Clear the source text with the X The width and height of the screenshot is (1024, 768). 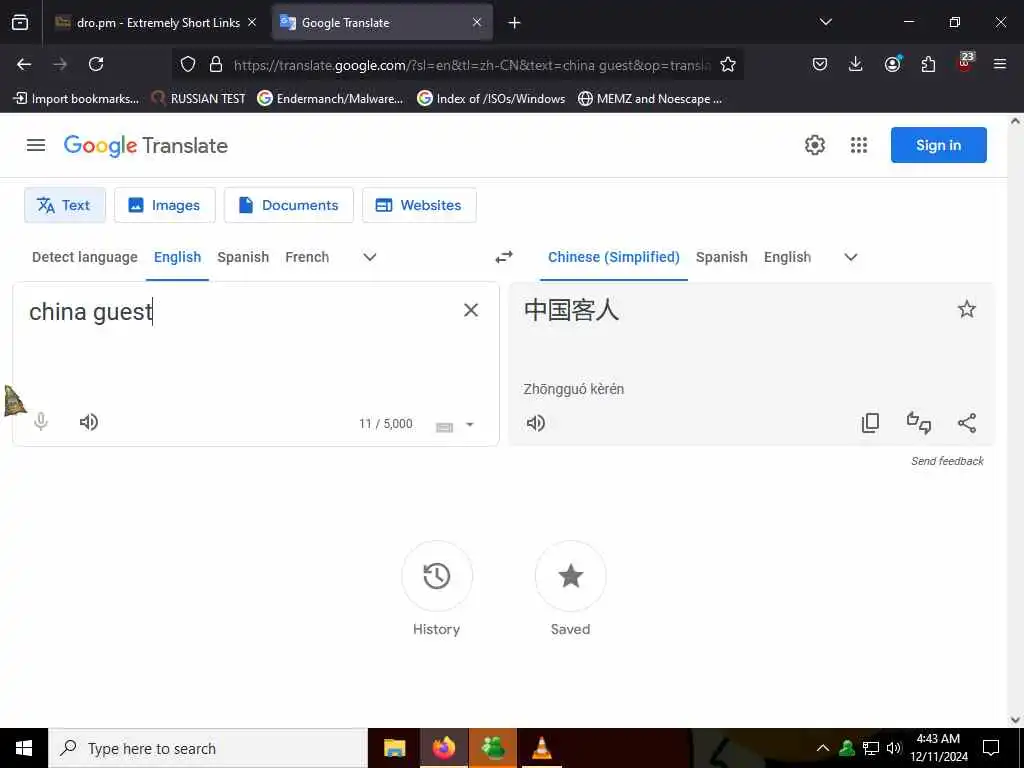point(471,310)
